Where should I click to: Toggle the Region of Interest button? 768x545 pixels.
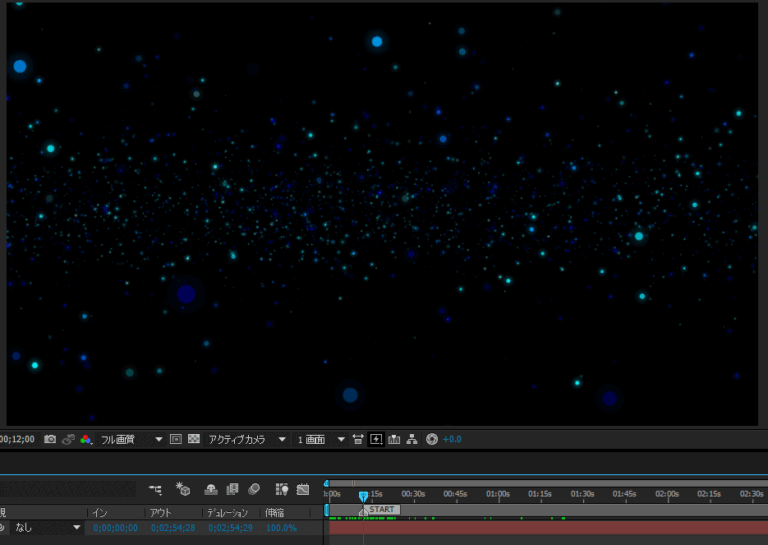[x=175, y=439]
